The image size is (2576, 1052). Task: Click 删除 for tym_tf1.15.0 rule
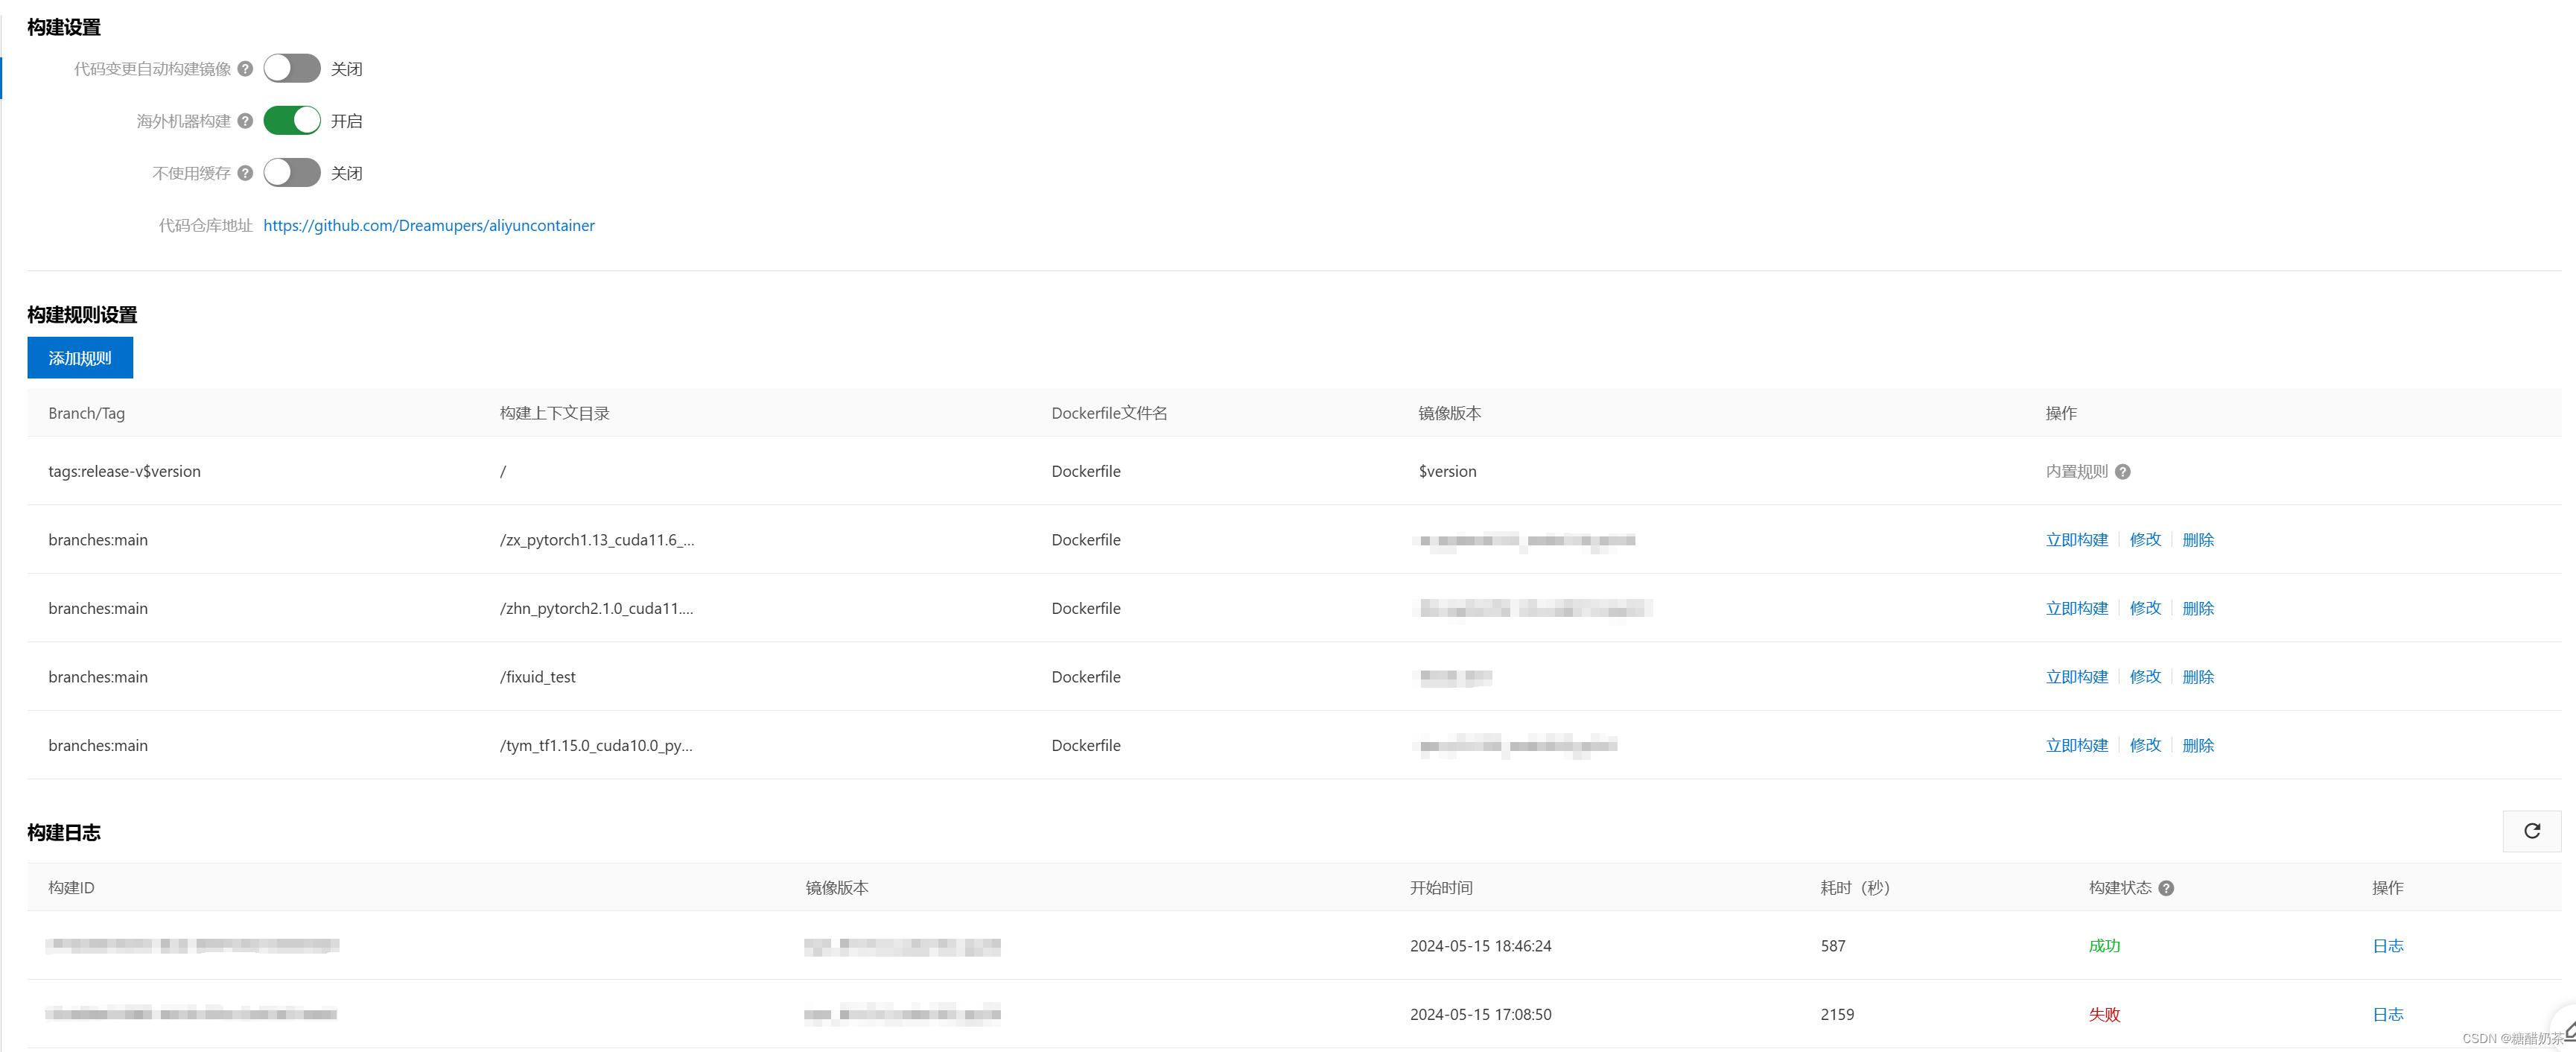(2198, 746)
